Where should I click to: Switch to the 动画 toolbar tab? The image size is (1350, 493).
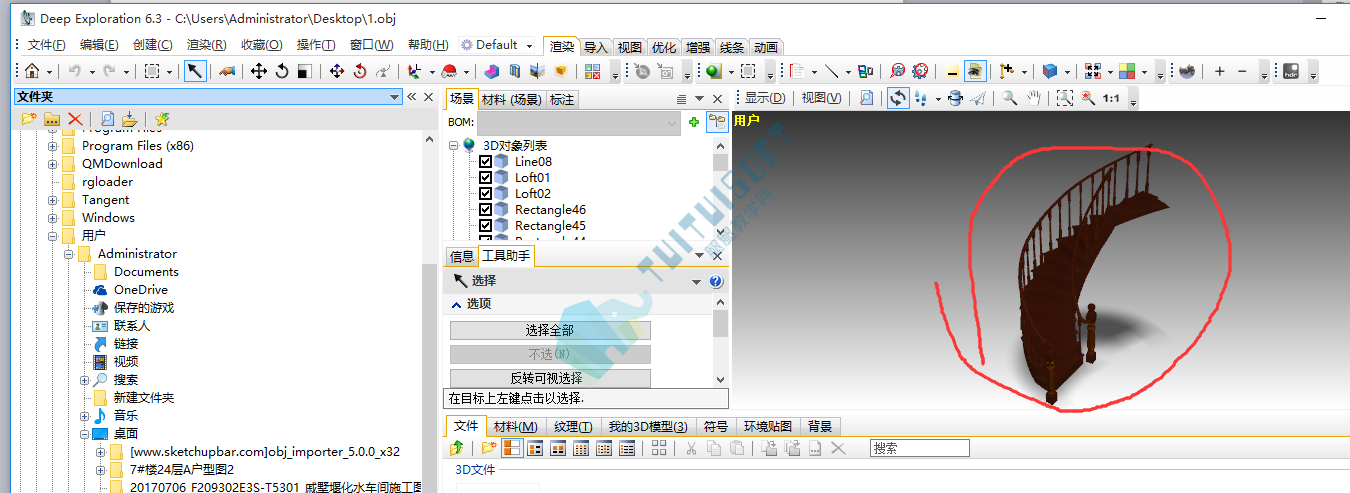766,47
